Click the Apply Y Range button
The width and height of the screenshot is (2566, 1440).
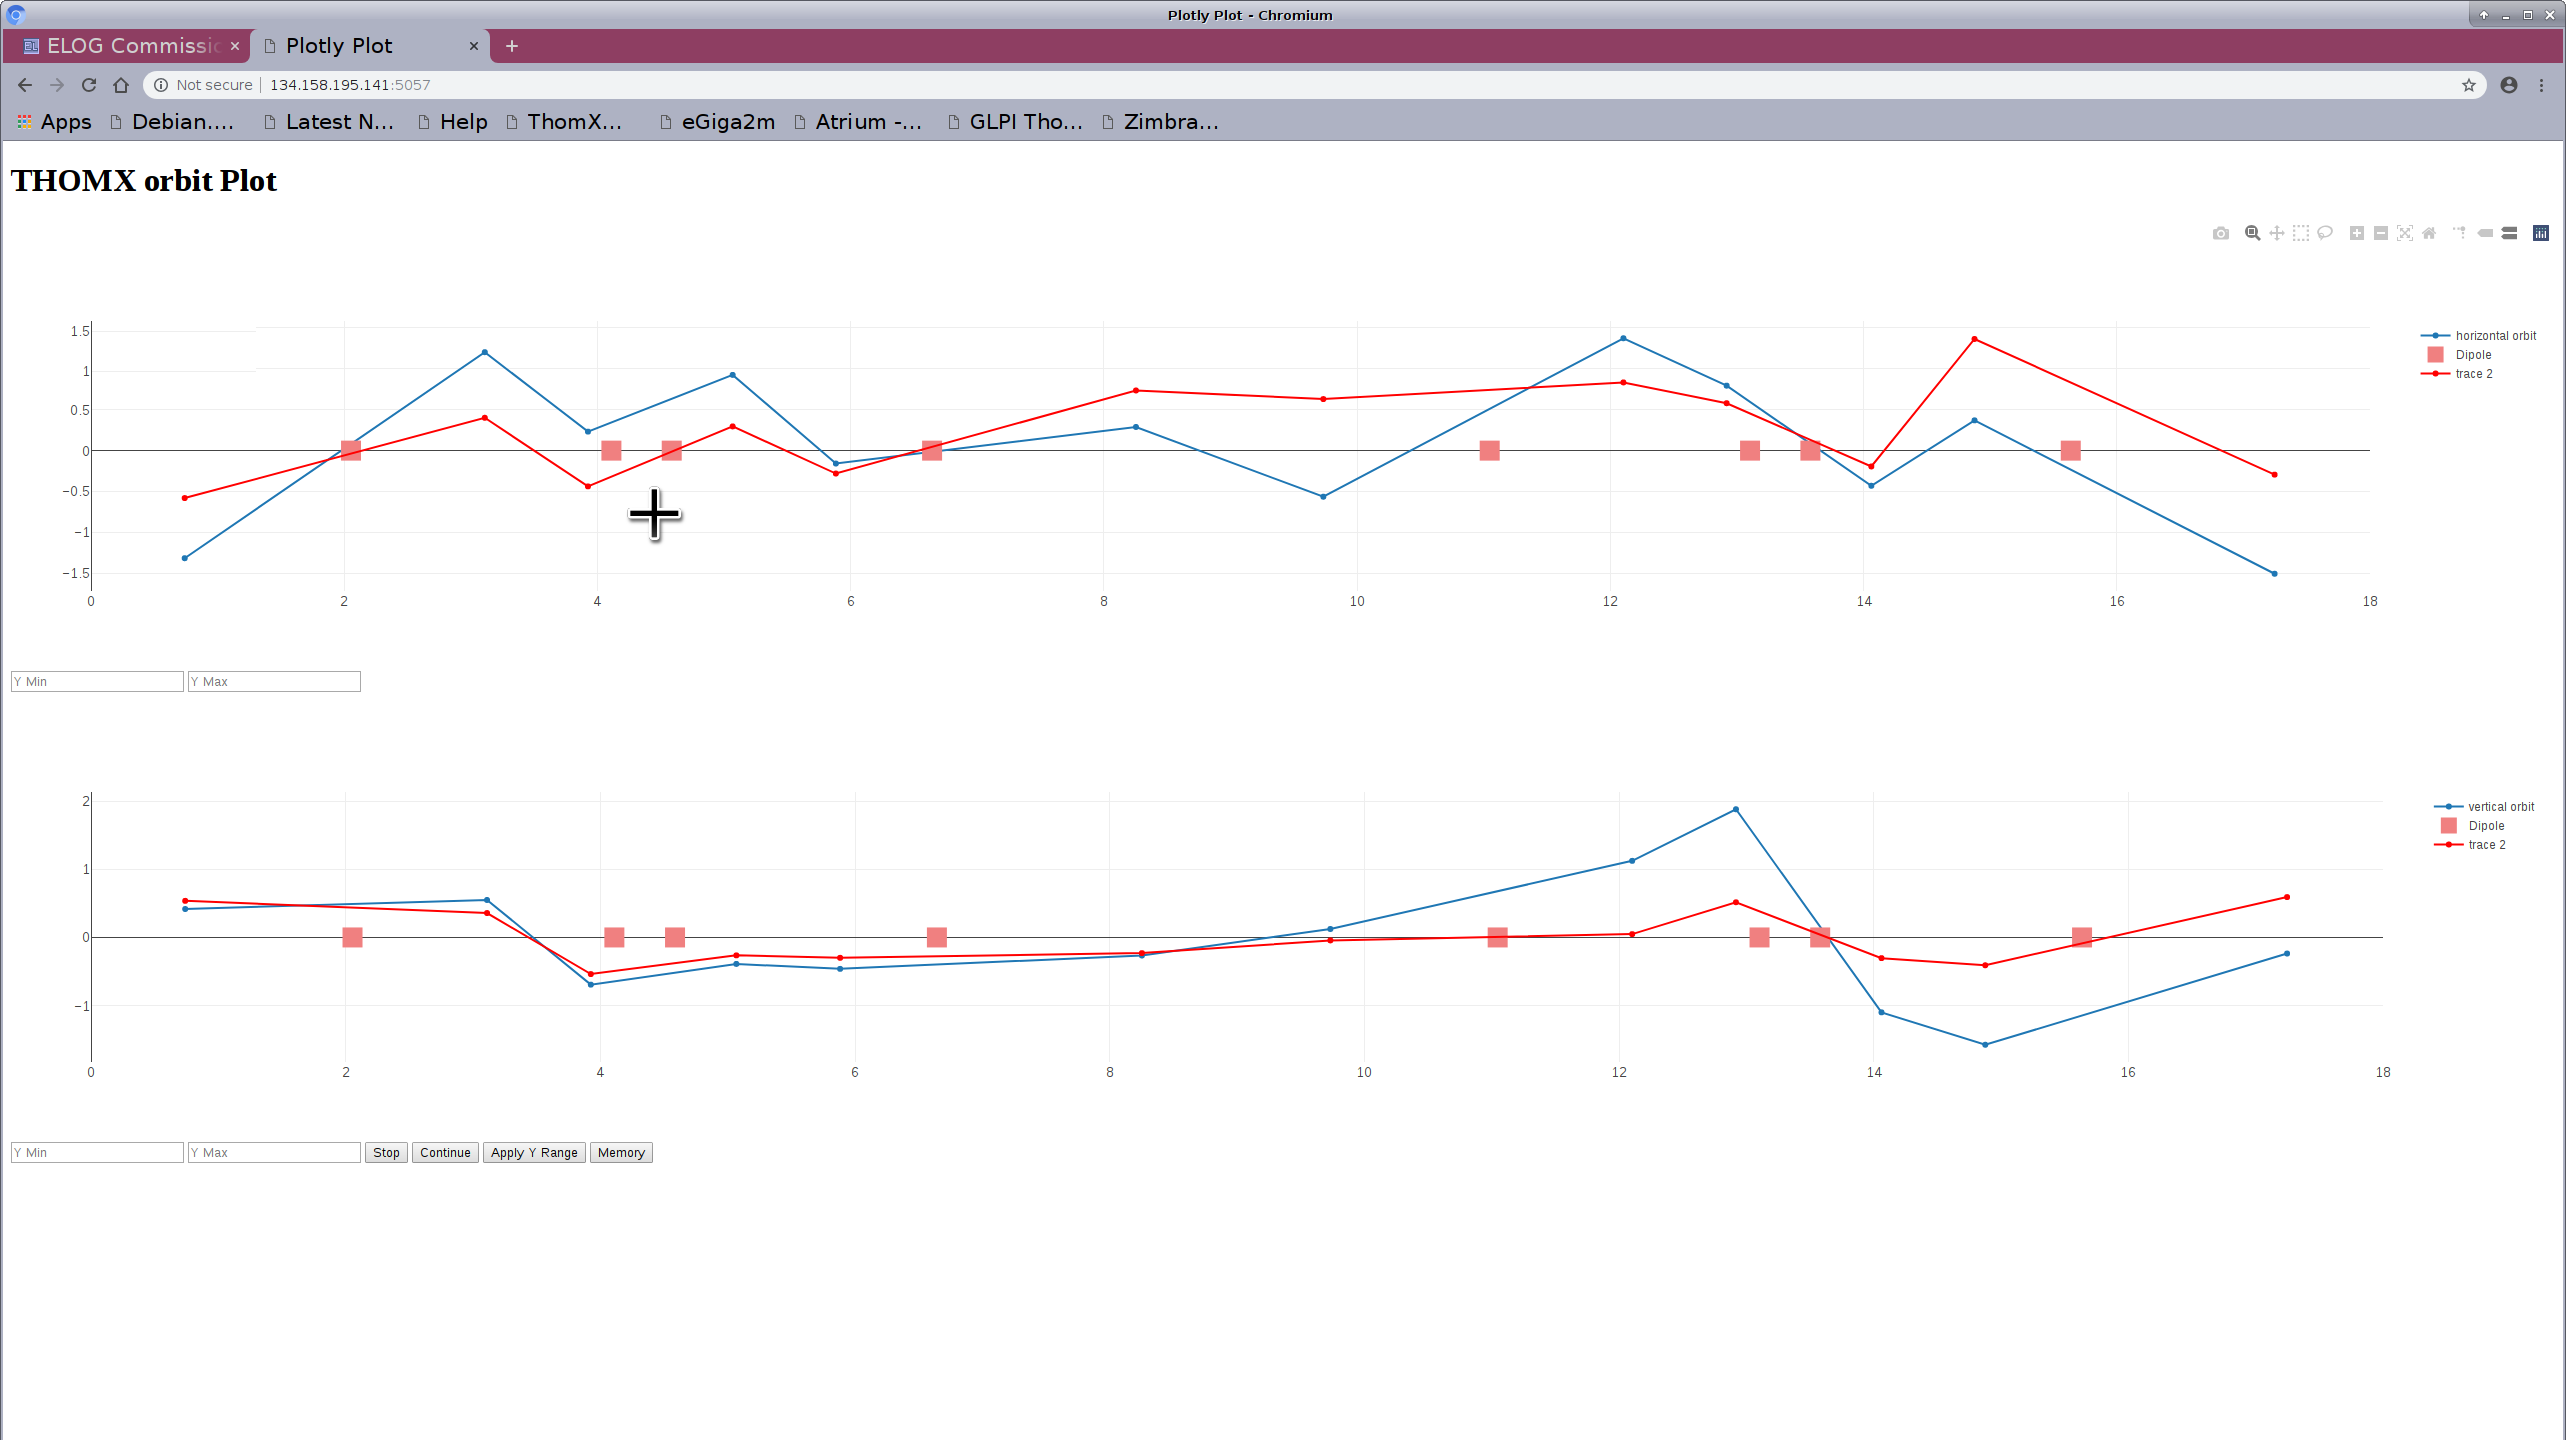click(x=534, y=1153)
